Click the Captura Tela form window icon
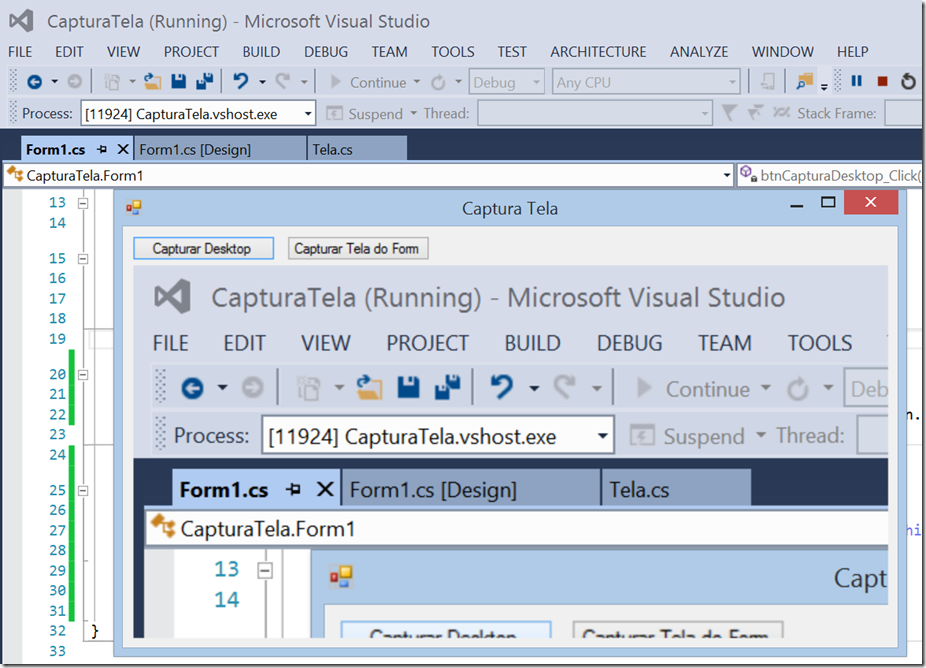This screenshot has width=926, height=668. click(x=133, y=207)
